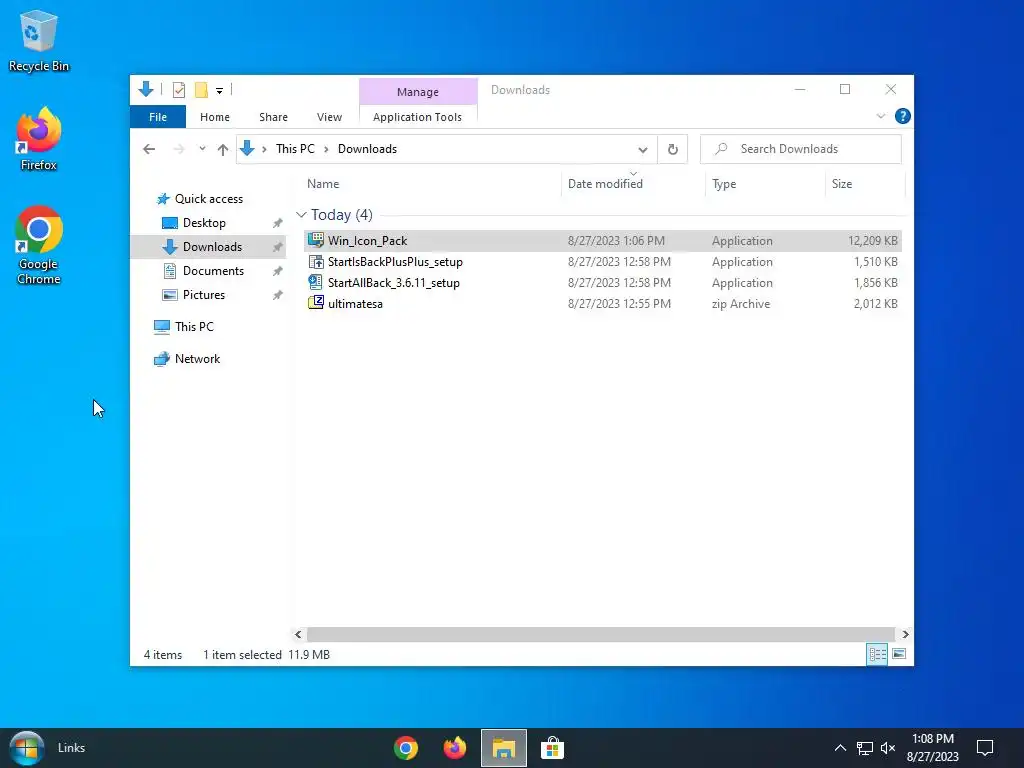1024x768 pixels.
Task: Show hidden system tray icons
Action: (840, 748)
